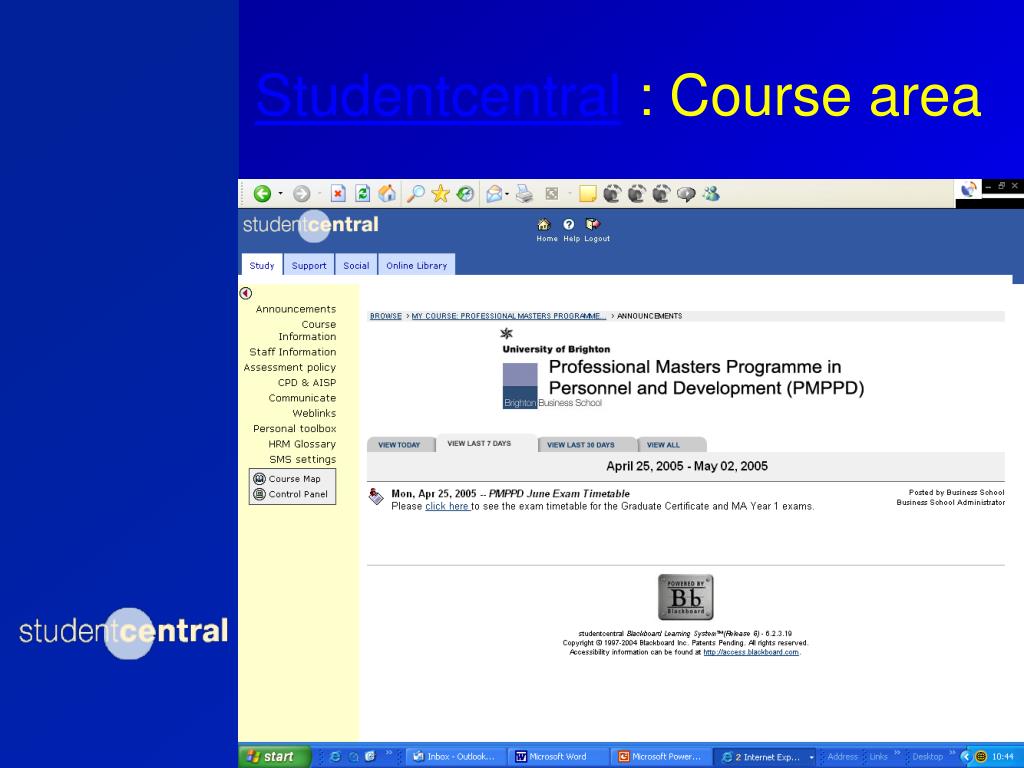Open Search with the magnifying glass icon
Viewport: 1024px width, 768px height.
tap(415, 193)
